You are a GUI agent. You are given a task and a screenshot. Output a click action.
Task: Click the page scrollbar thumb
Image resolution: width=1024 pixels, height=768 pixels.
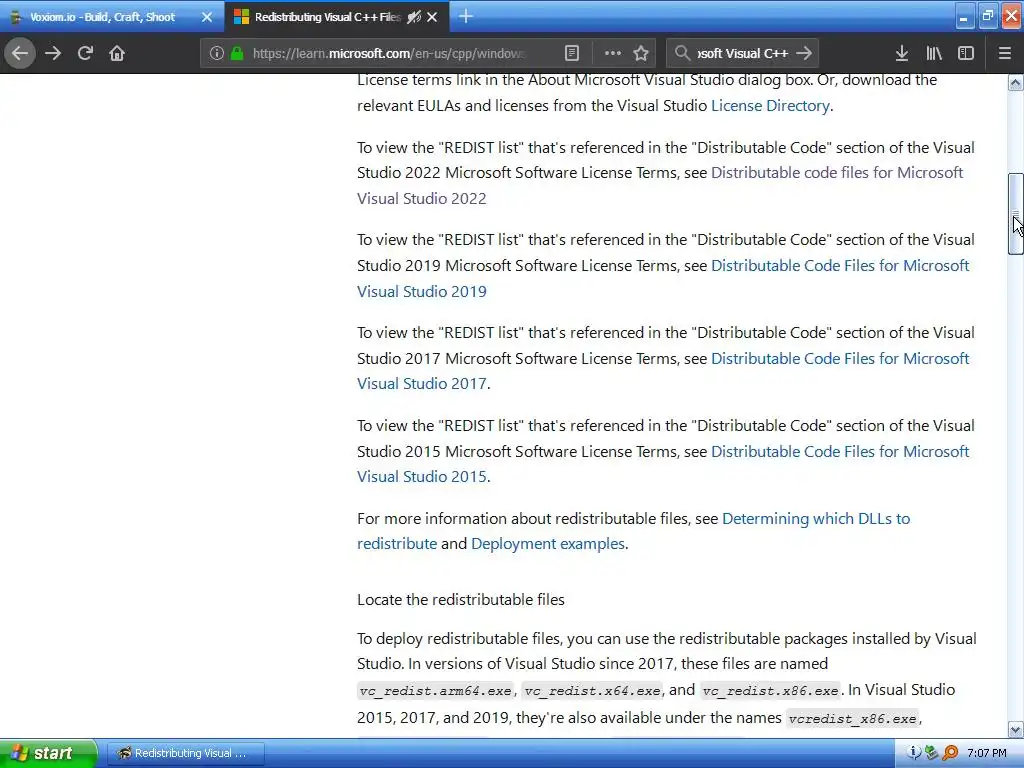tap(1016, 214)
